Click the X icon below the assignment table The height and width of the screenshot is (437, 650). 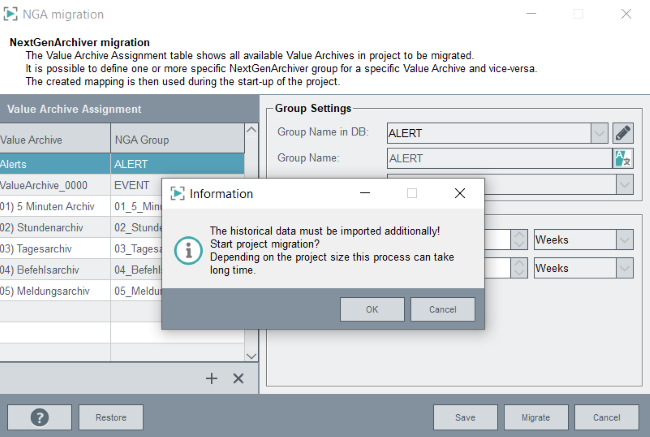tap(238, 378)
